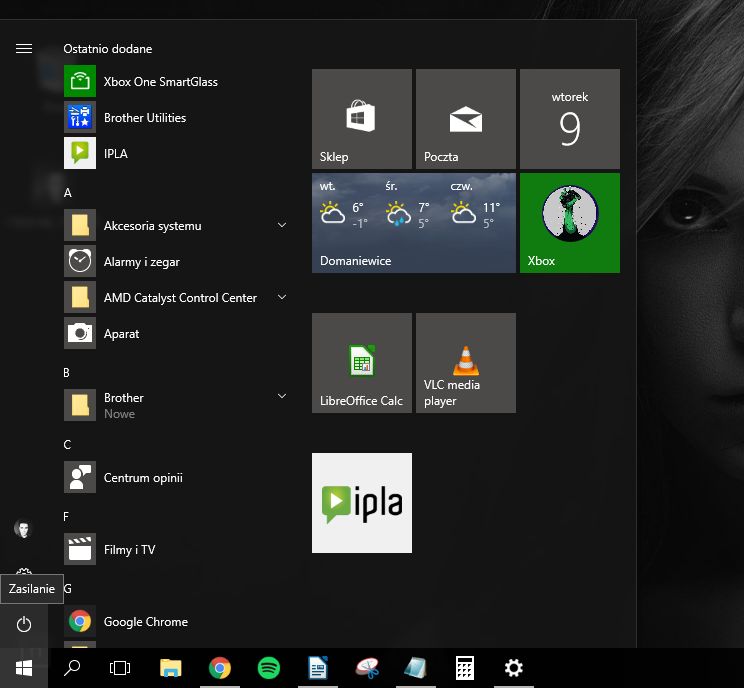Launch VLC media player tile

click(465, 363)
